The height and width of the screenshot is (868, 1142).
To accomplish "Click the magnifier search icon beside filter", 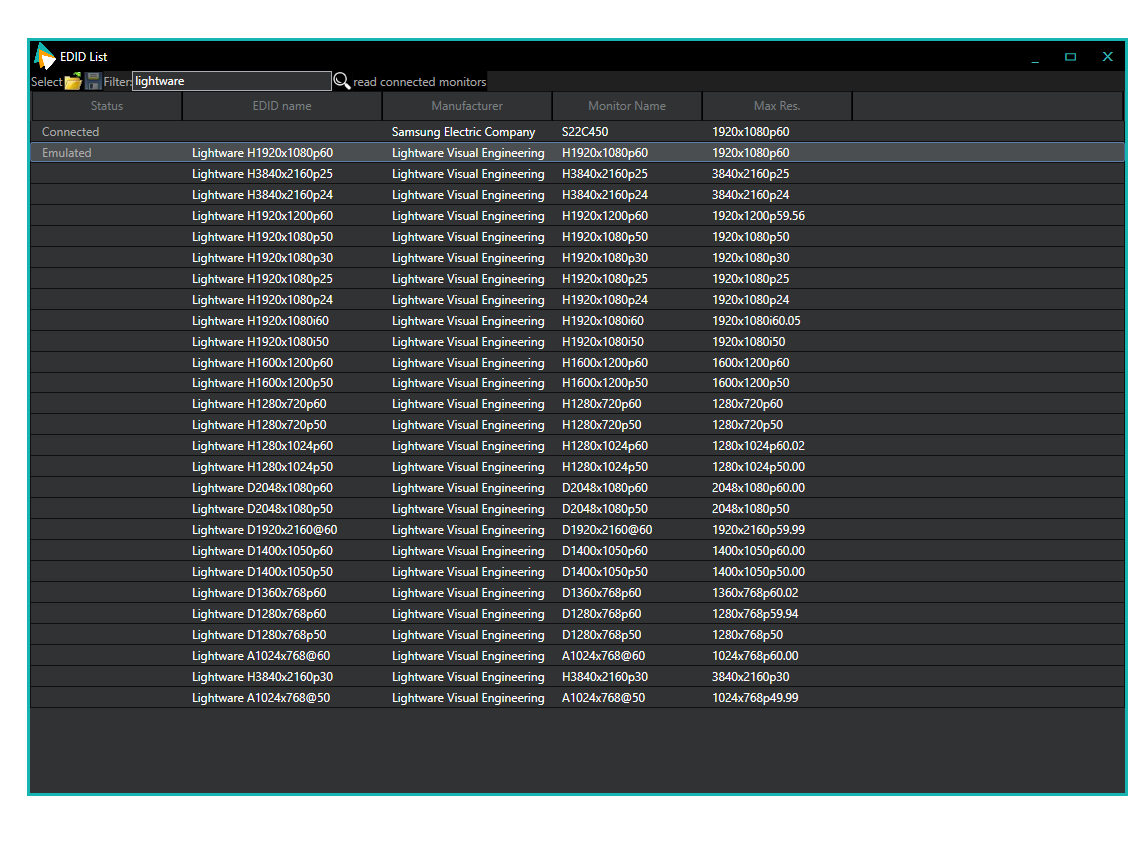I will [x=342, y=81].
